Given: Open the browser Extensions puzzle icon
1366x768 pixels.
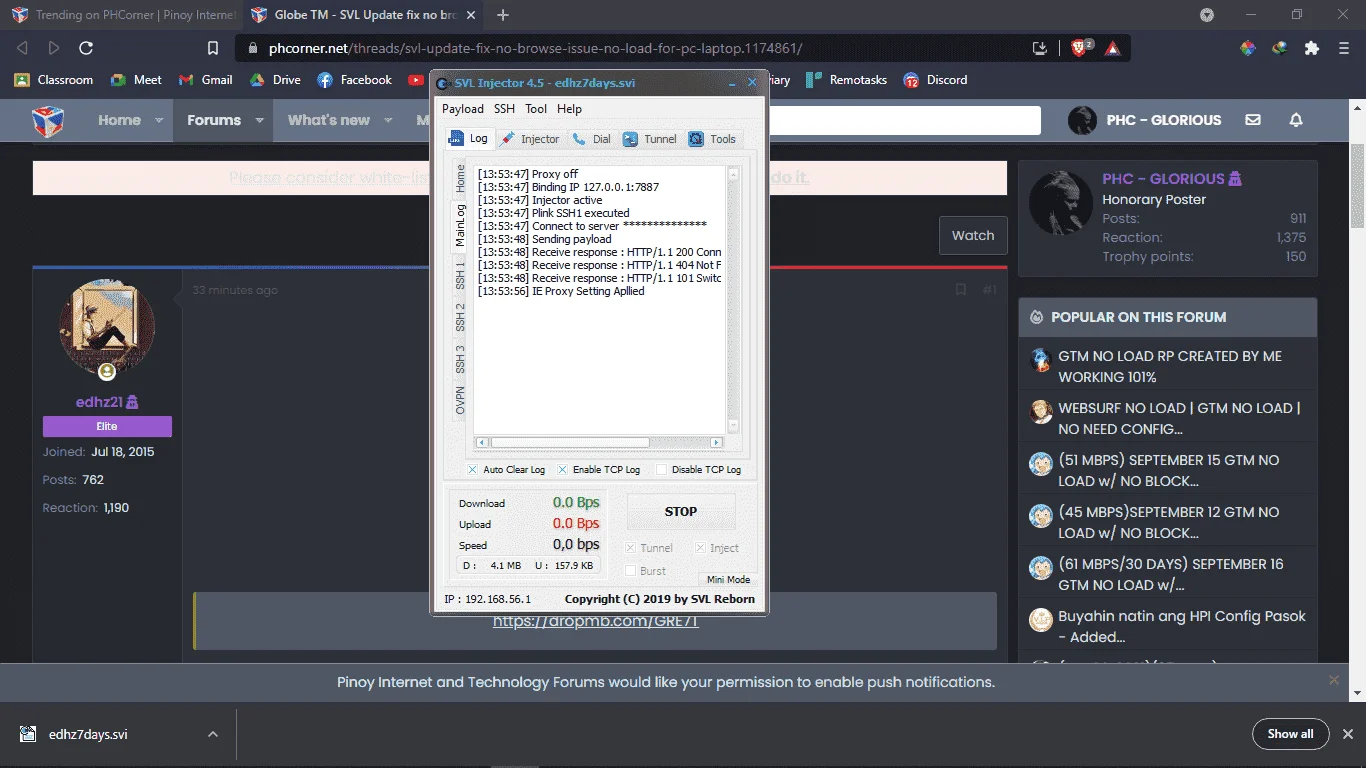Looking at the screenshot, I should click(x=1312, y=48).
